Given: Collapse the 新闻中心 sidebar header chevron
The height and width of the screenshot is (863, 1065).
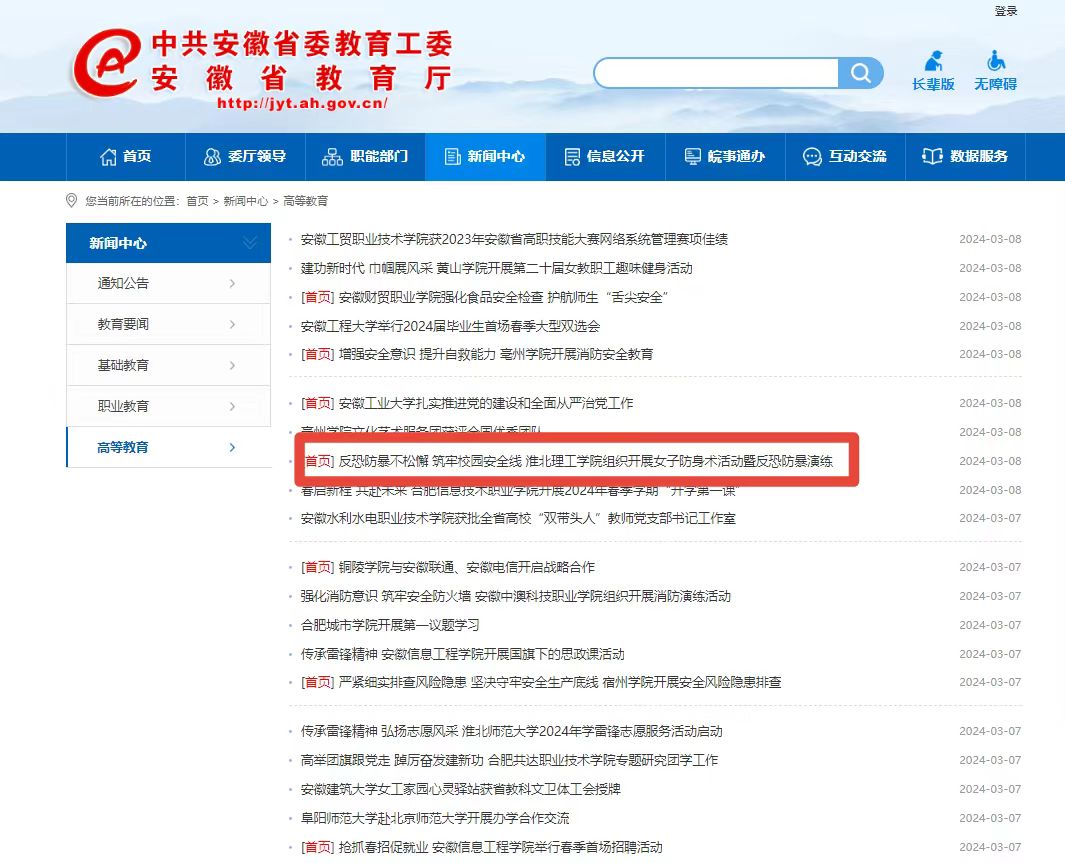Looking at the screenshot, I should click(x=250, y=243).
